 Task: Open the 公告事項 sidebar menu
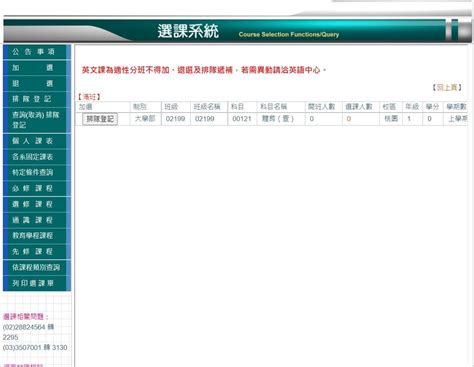pos(37,52)
